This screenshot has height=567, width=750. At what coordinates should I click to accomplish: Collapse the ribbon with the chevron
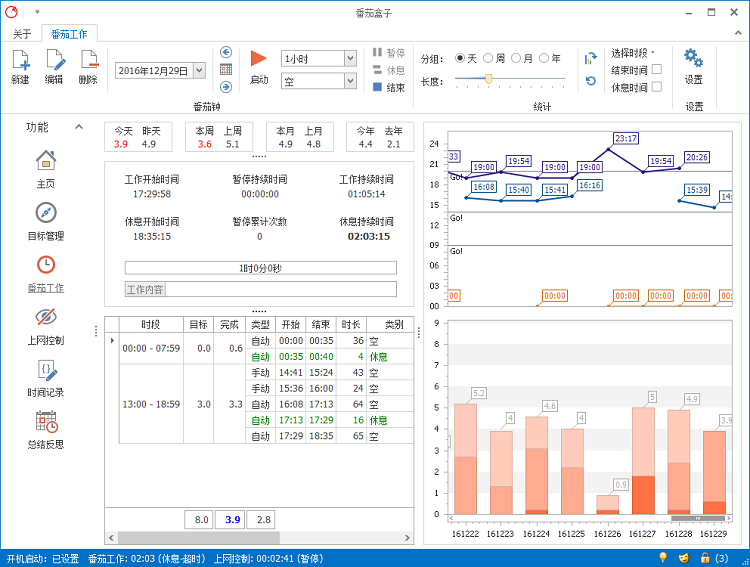pyautogui.click(x=739, y=33)
